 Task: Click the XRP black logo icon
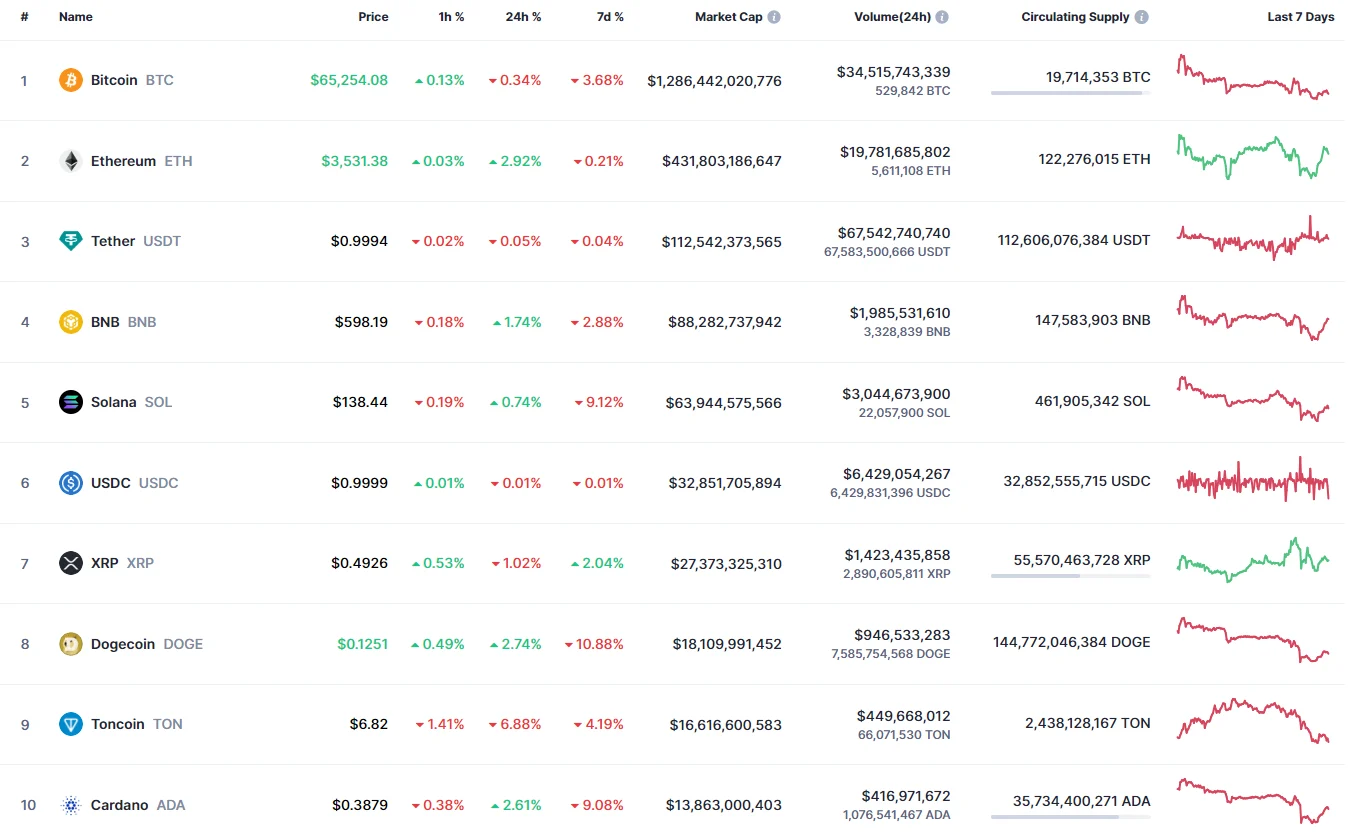pyautogui.click(x=71, y=563)
